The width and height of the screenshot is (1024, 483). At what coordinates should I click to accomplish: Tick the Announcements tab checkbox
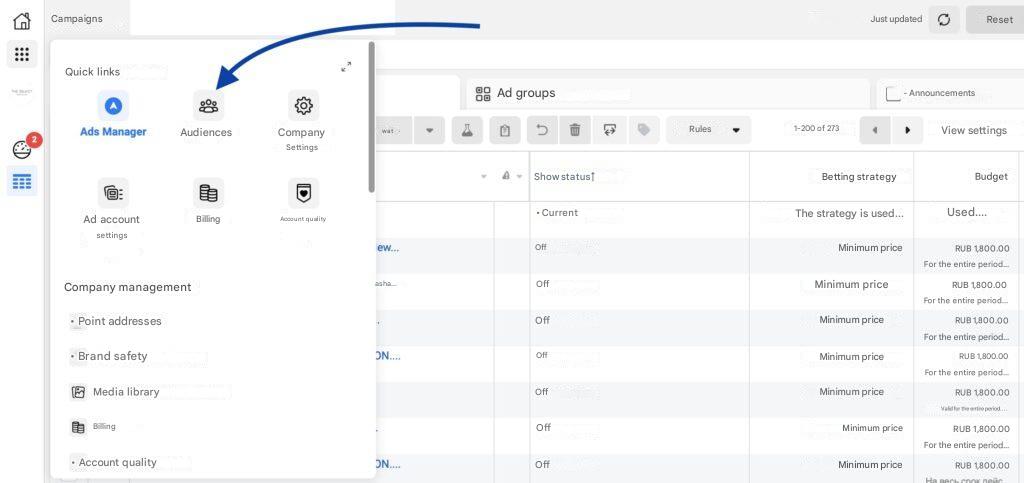click(x=894, y=94)
